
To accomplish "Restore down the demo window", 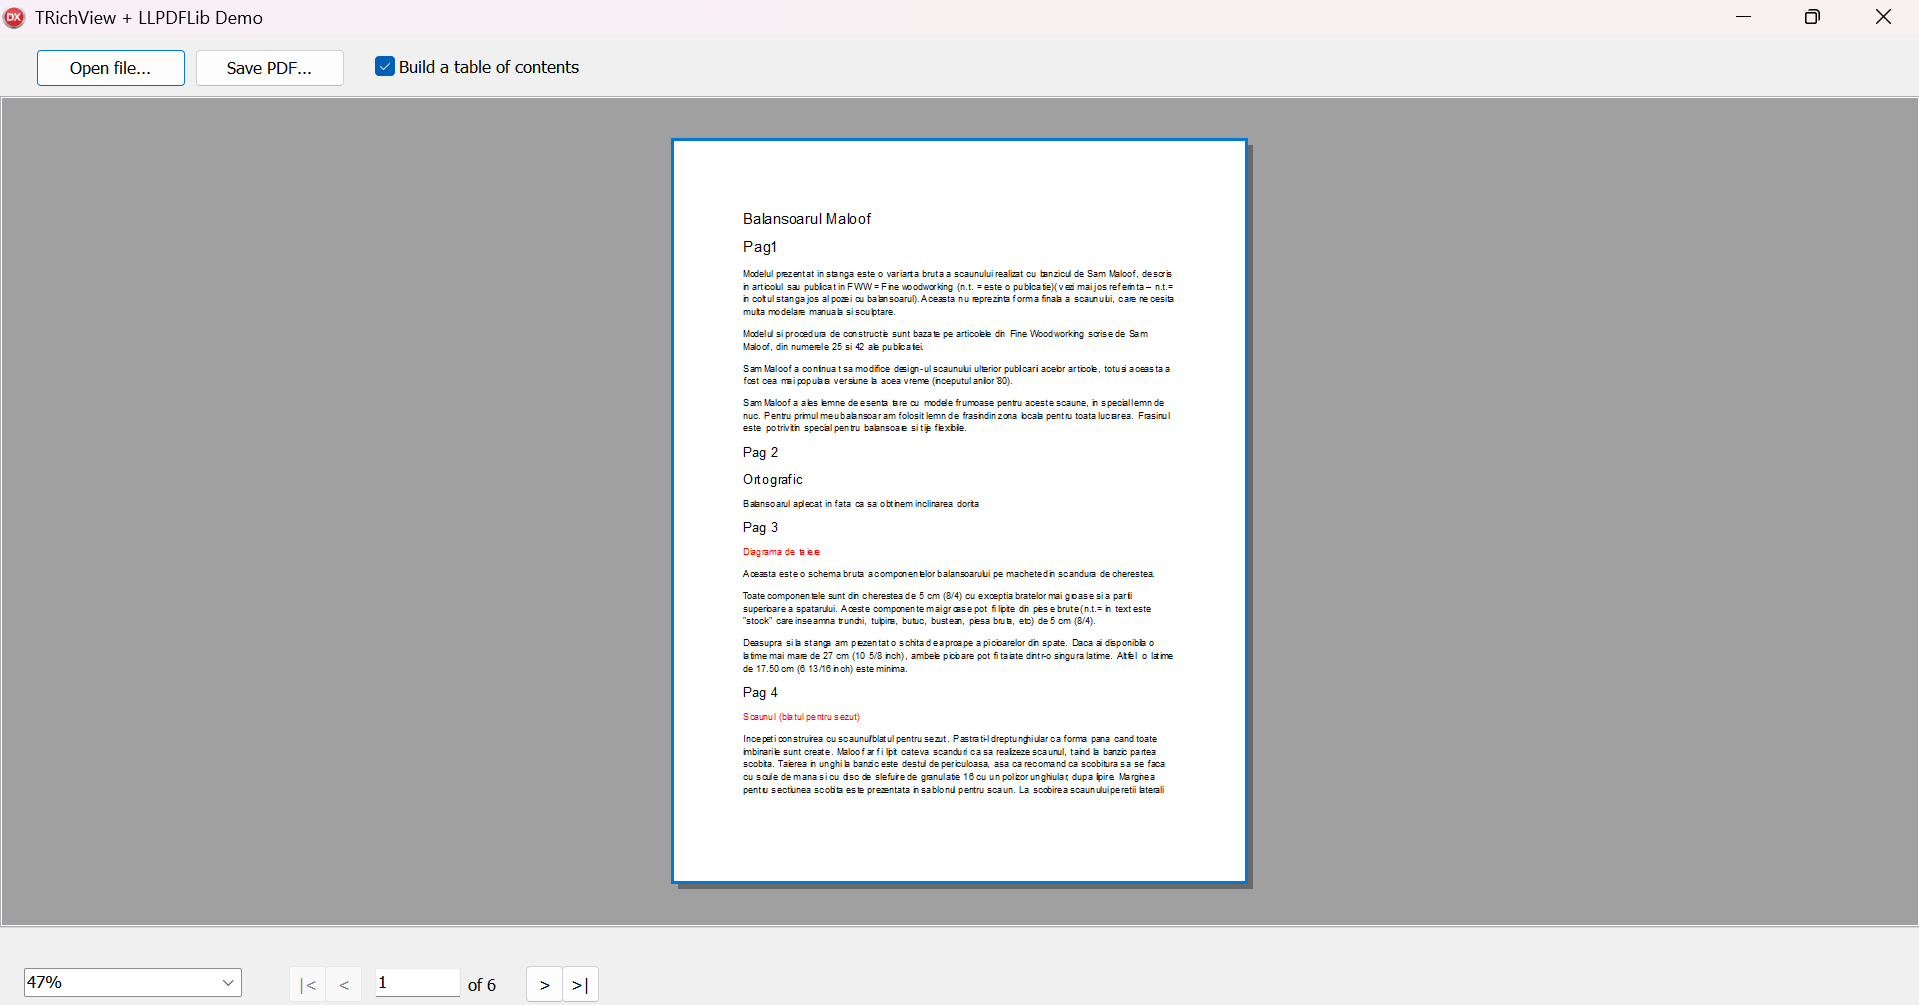I will click(x=1812, y=17).
